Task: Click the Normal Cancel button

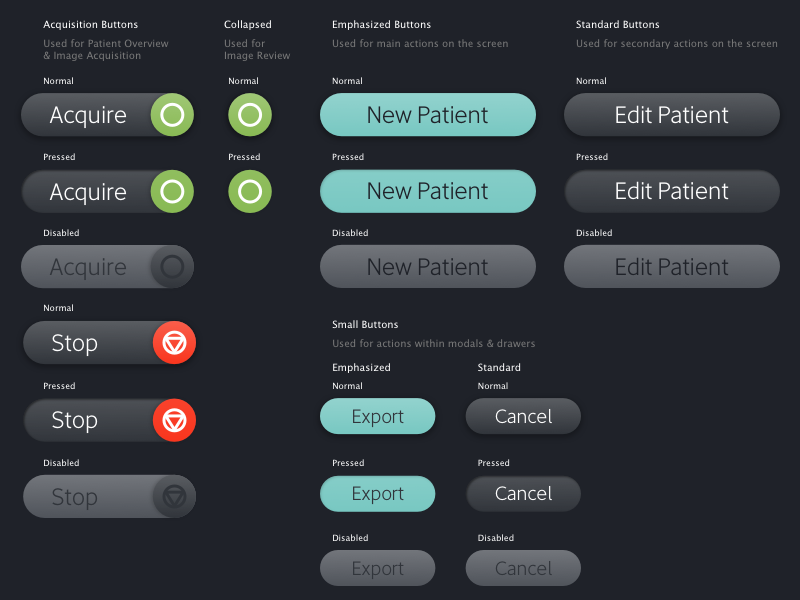Action: pyautogui.click(x=523, y=417)
